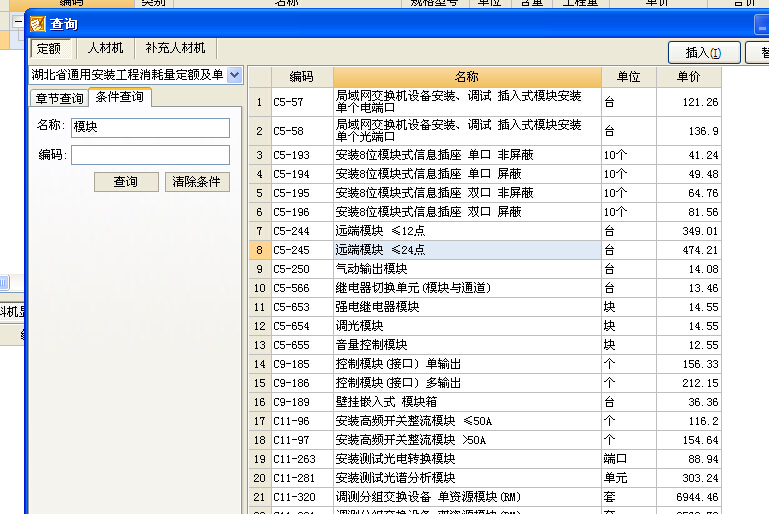Screen dimensions: 769x514
Task: Click the 查询 dialog title icon
Action: 38,24
